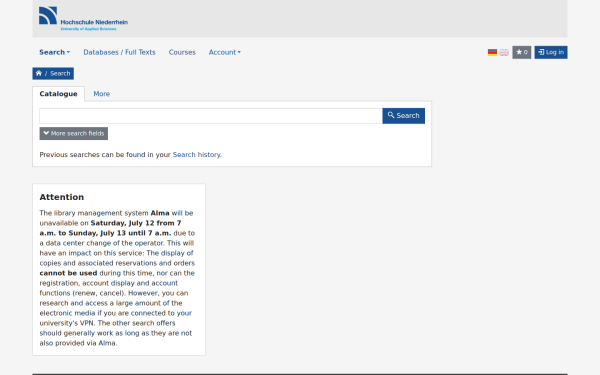Click the Log in button
Screen dimensions: 600x375
[x=551, y=52]
